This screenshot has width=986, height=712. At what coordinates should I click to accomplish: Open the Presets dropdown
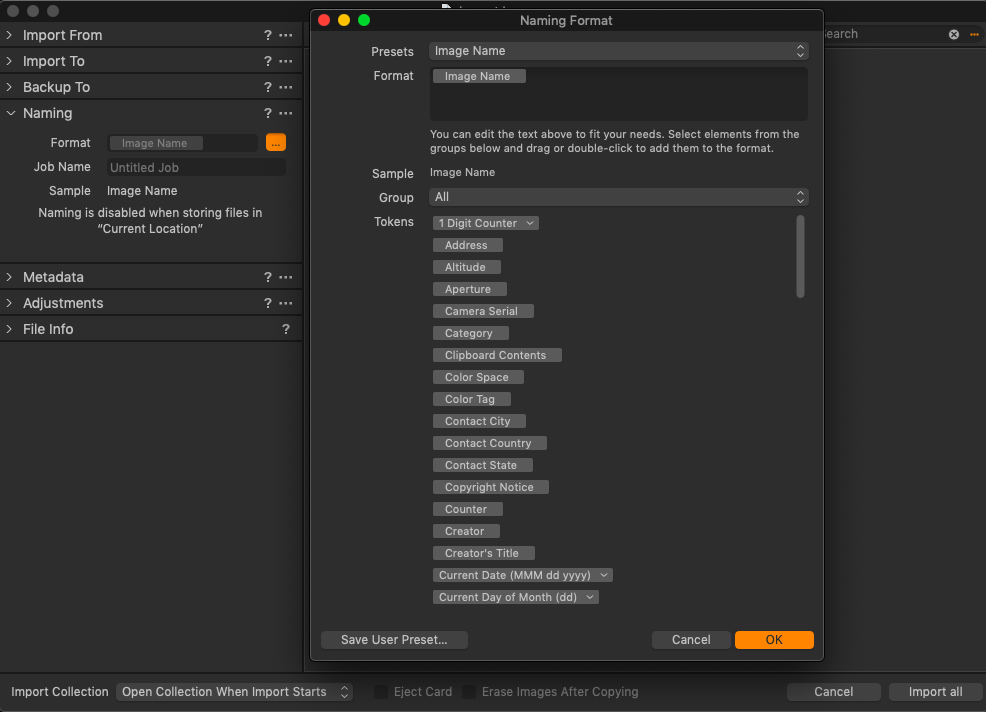click(x=618, y=51)
